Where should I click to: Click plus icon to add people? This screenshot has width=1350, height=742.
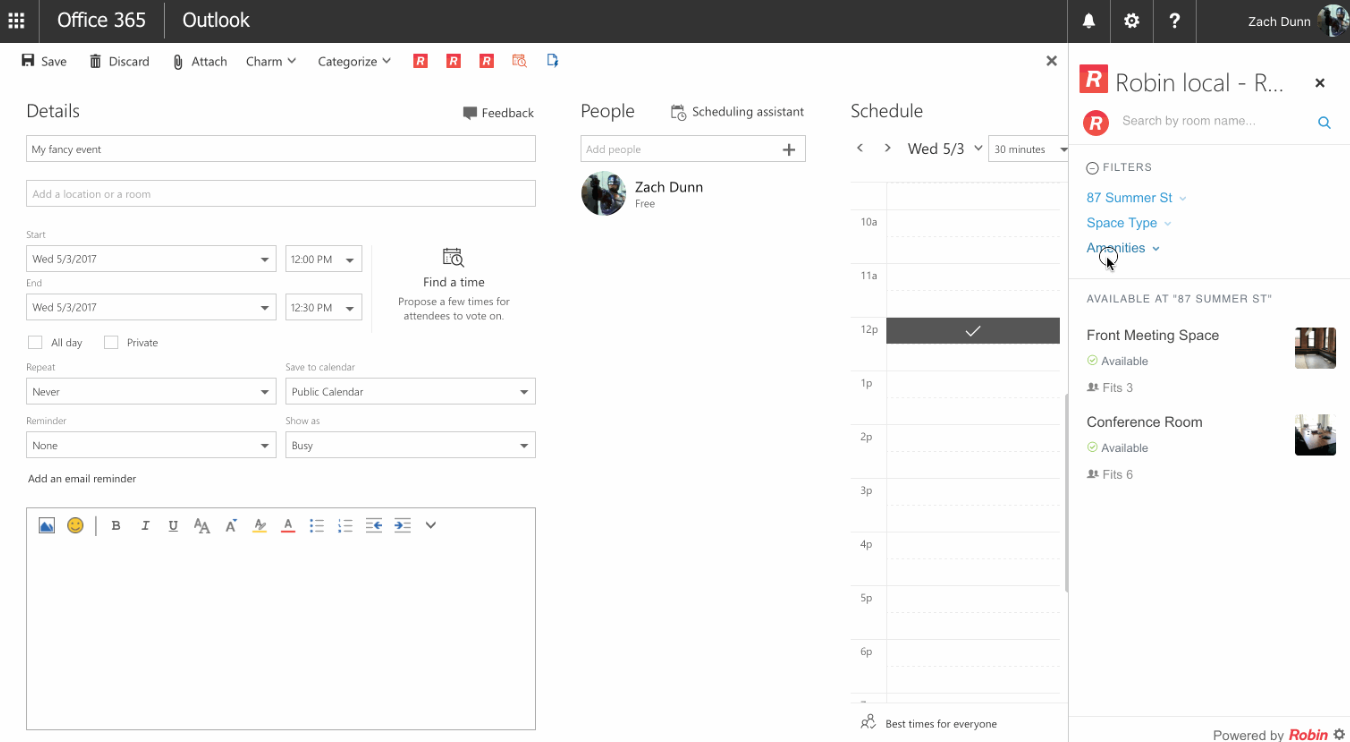789,149
